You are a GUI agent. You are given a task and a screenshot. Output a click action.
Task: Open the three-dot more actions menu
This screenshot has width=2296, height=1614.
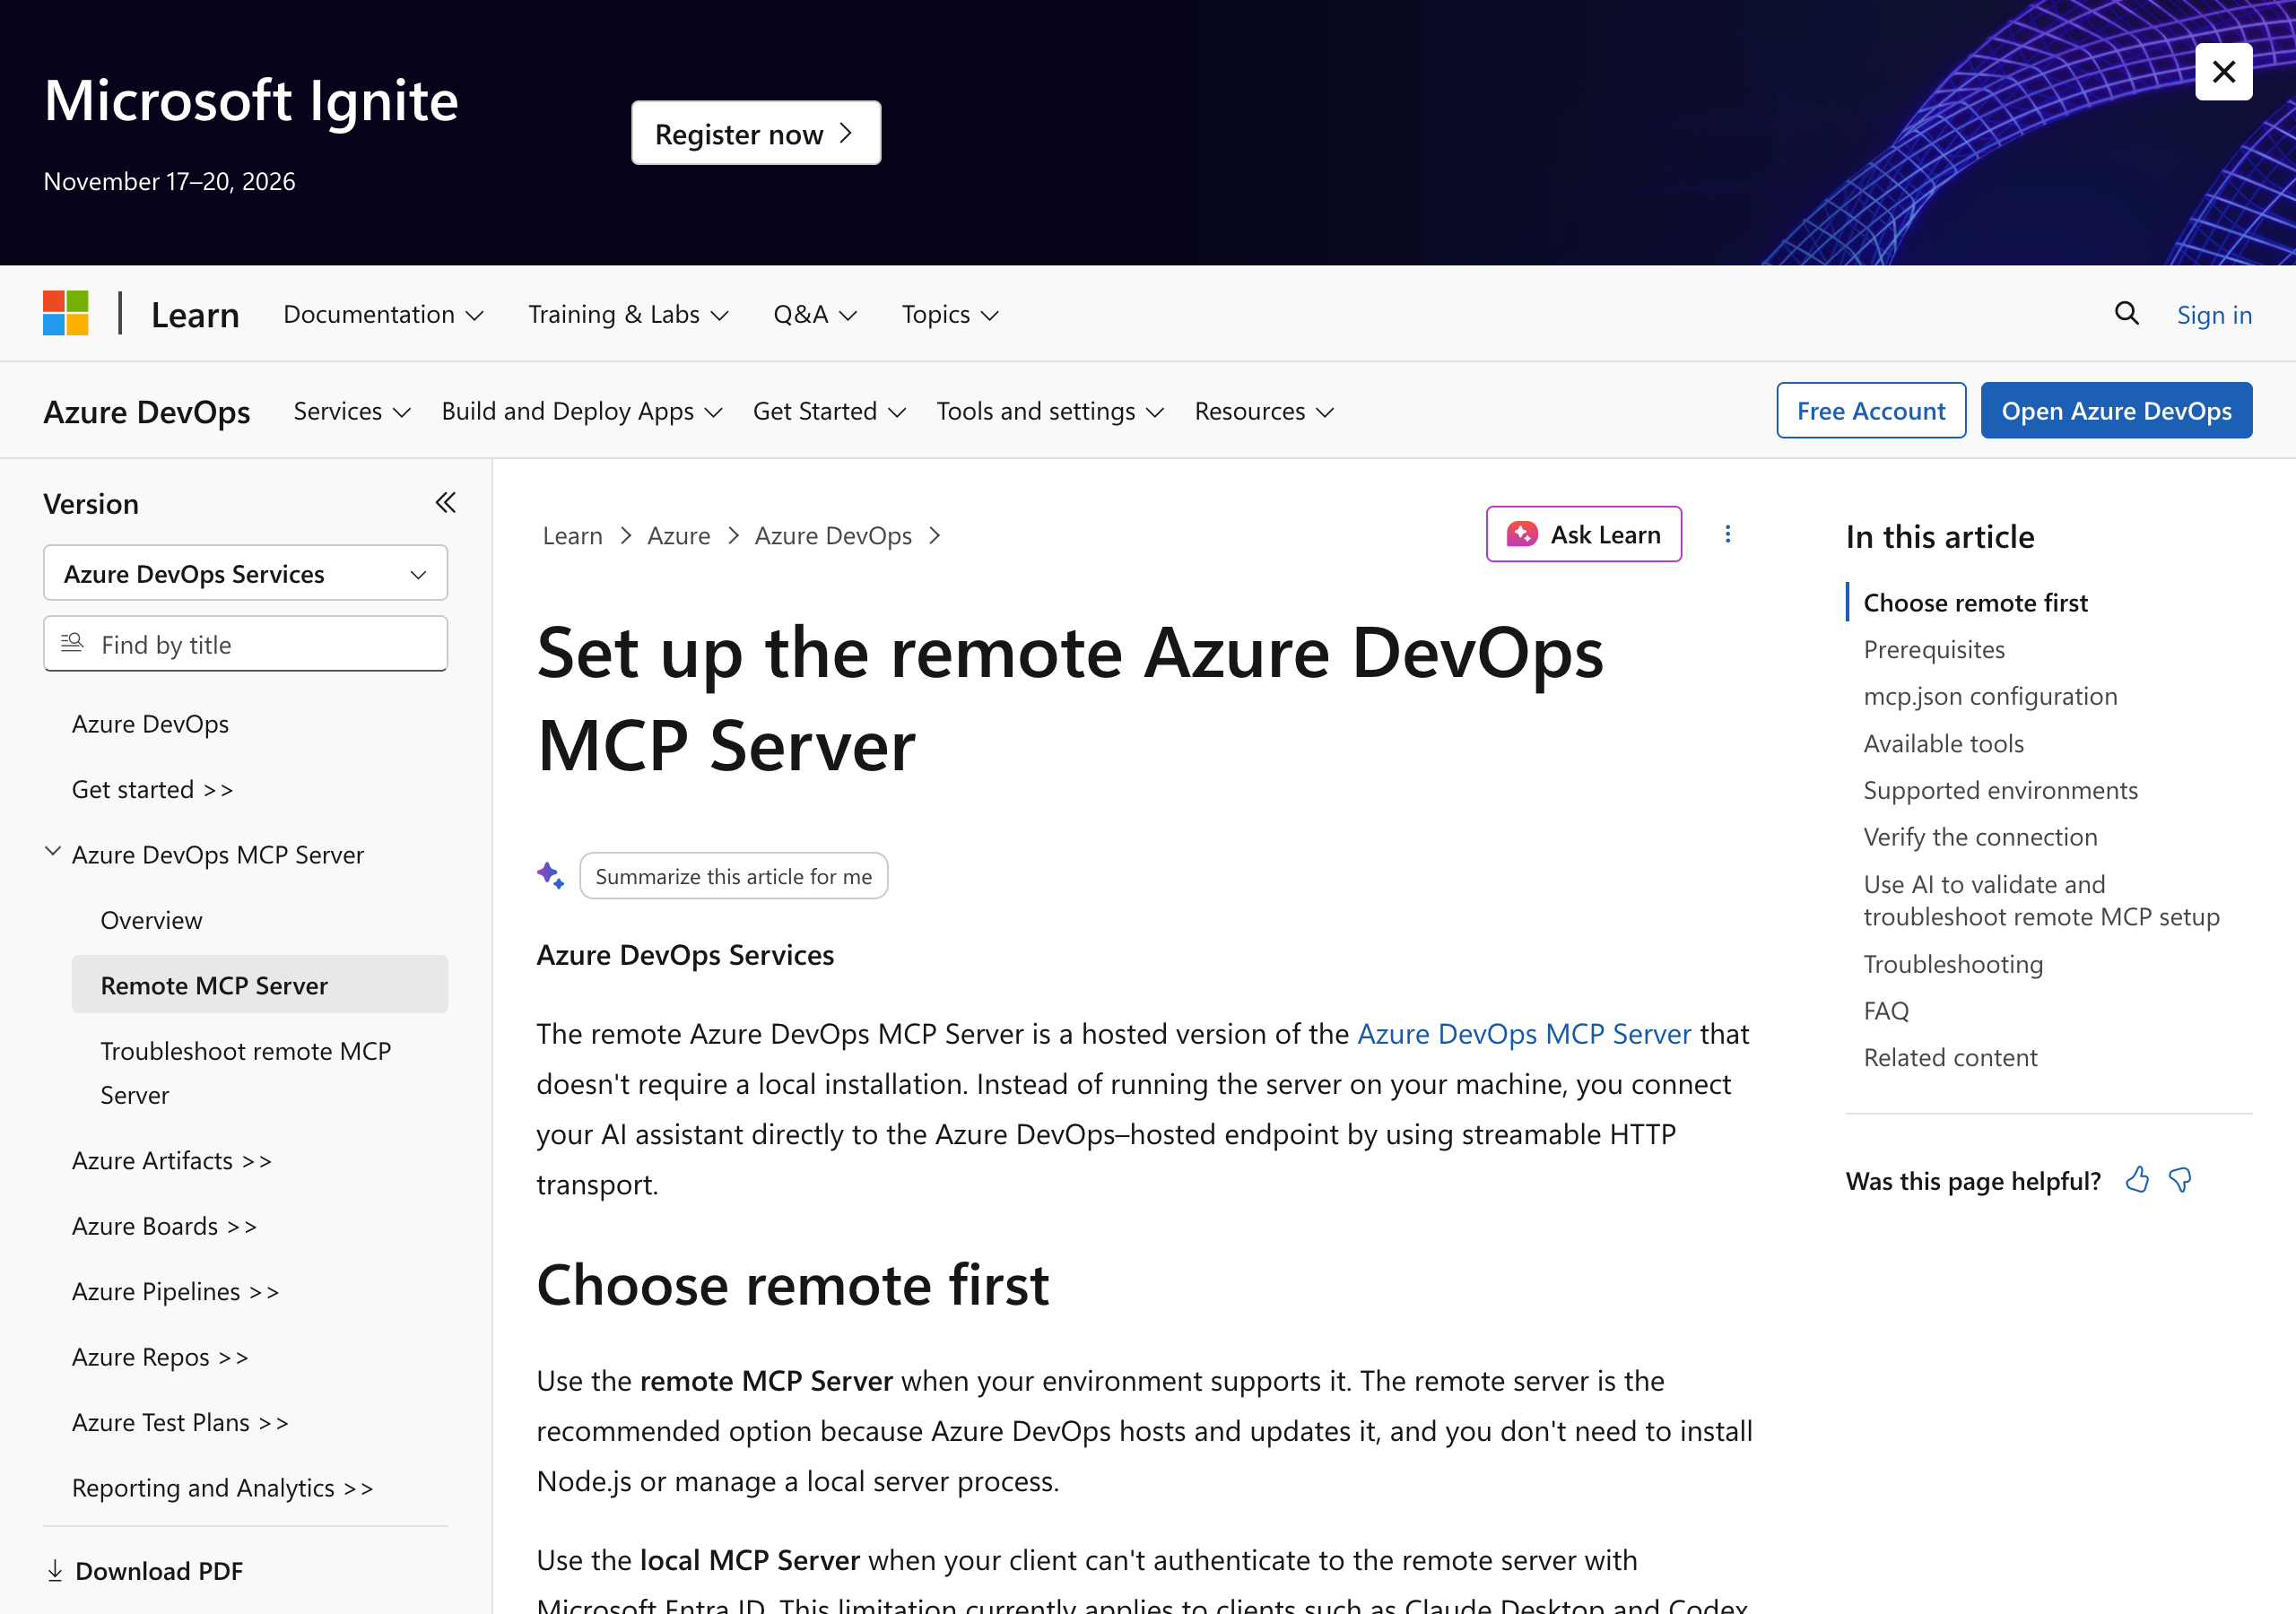1727,534
